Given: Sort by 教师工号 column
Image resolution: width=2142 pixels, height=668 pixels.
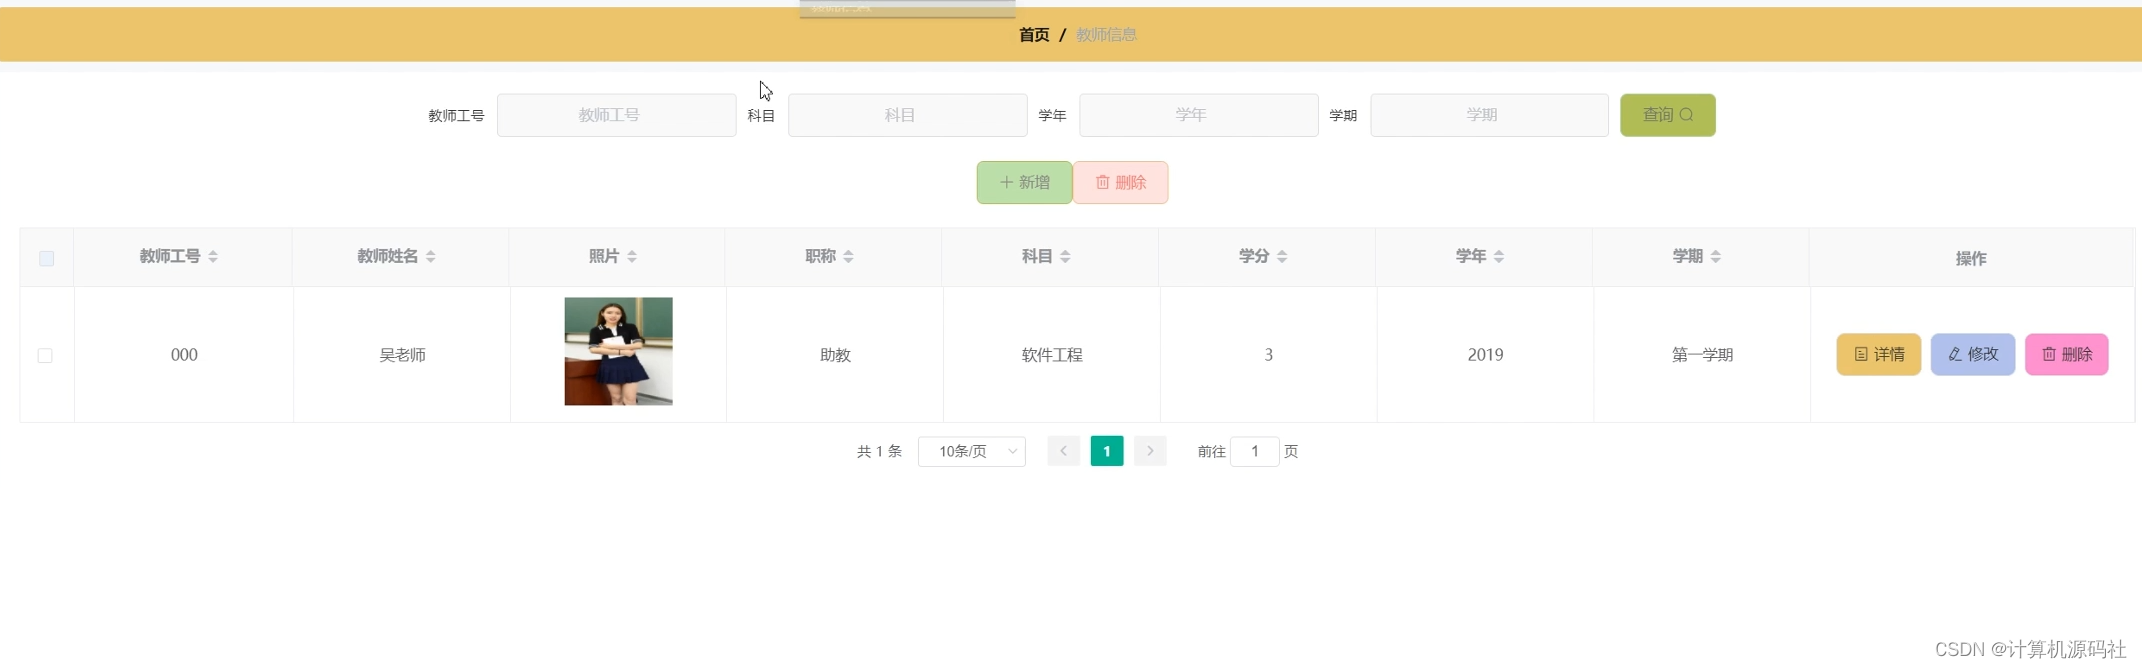Looking at the screenshot, I should [213, 257].
